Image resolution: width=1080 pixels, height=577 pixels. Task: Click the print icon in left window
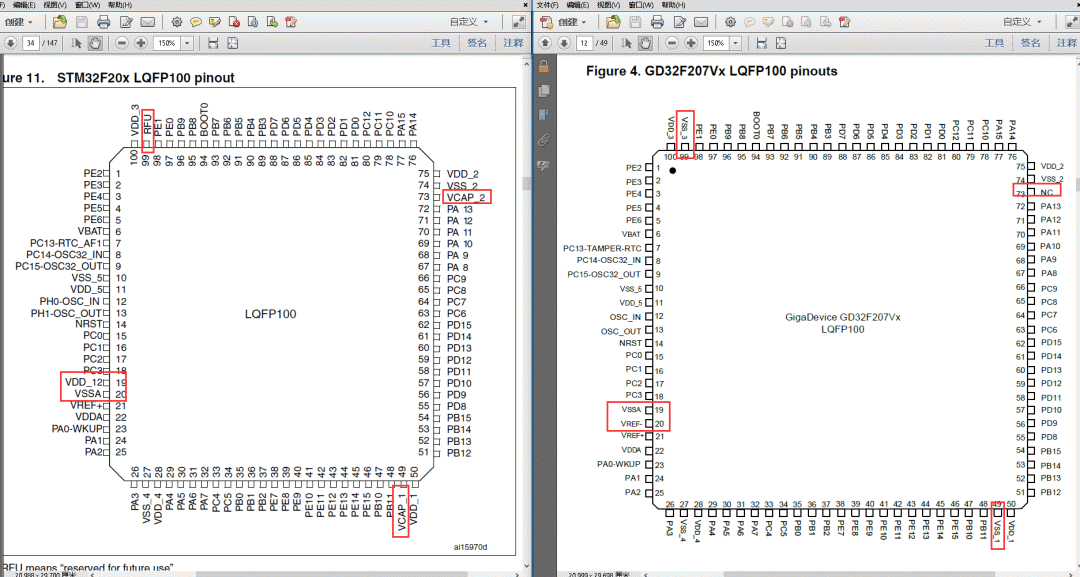(103, 22)
